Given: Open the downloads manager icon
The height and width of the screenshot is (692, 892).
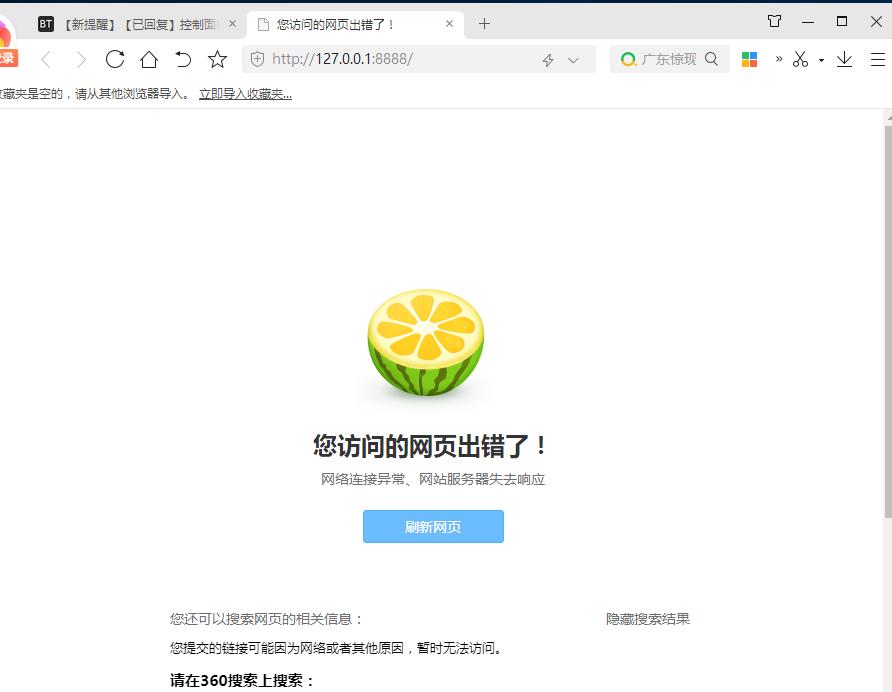Looking at the screenshot, I should 844,59.
